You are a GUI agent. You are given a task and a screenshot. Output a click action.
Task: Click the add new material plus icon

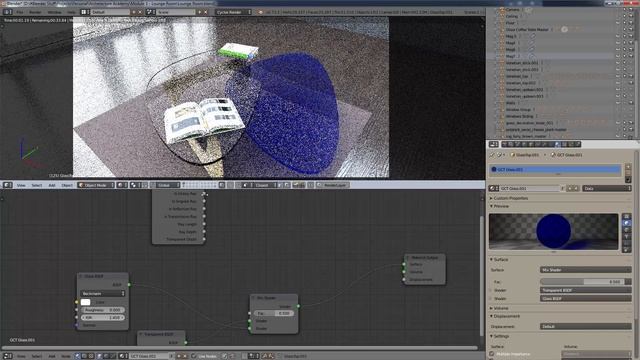pyautogui.click(x=570, y=189)
